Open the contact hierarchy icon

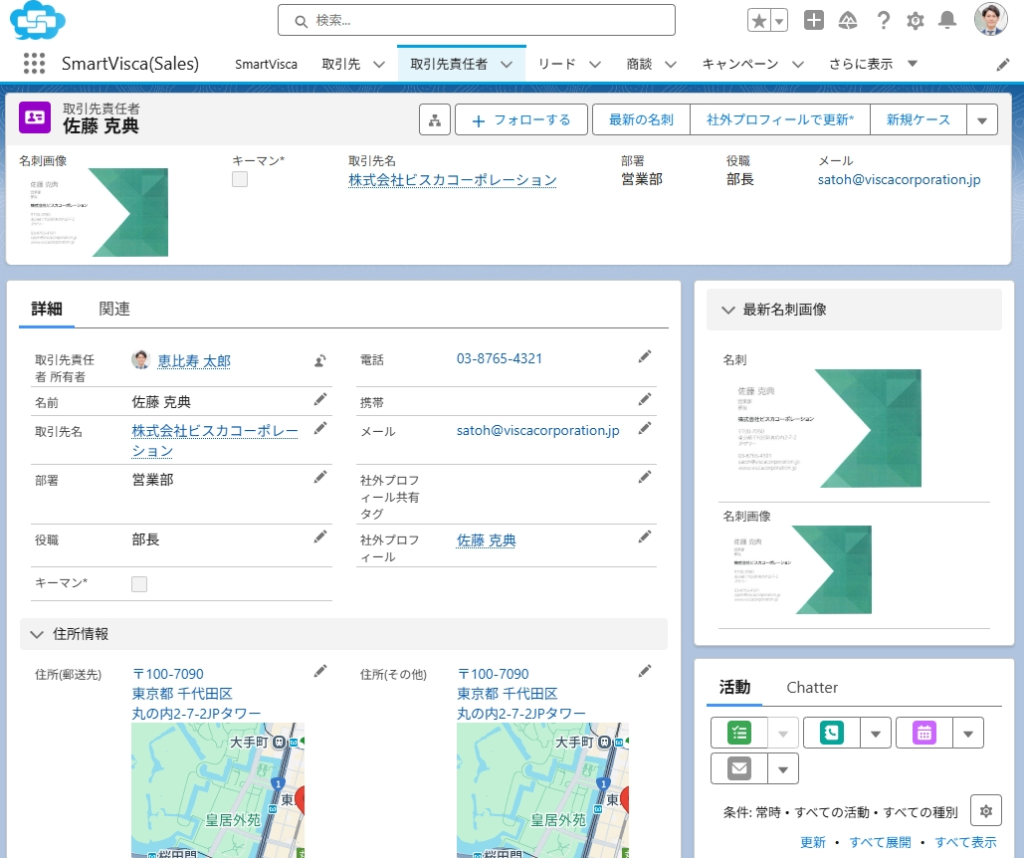[434, 120]
